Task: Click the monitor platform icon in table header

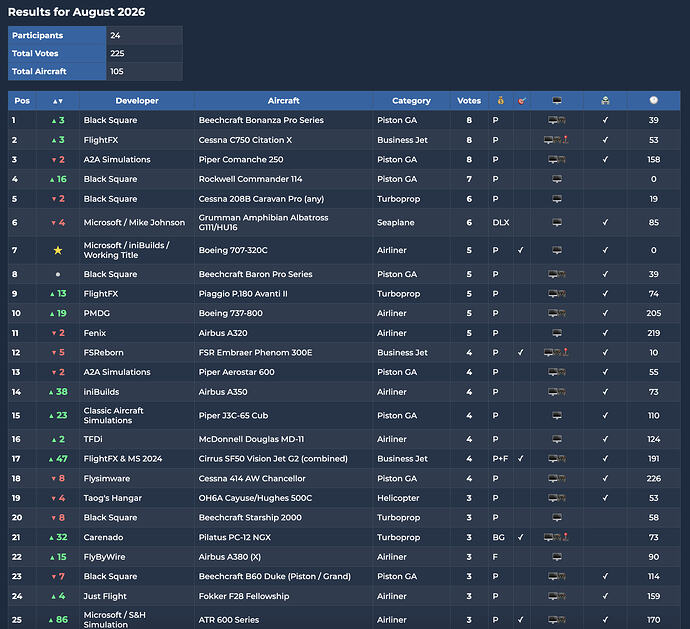Action: tap(557, 100)
